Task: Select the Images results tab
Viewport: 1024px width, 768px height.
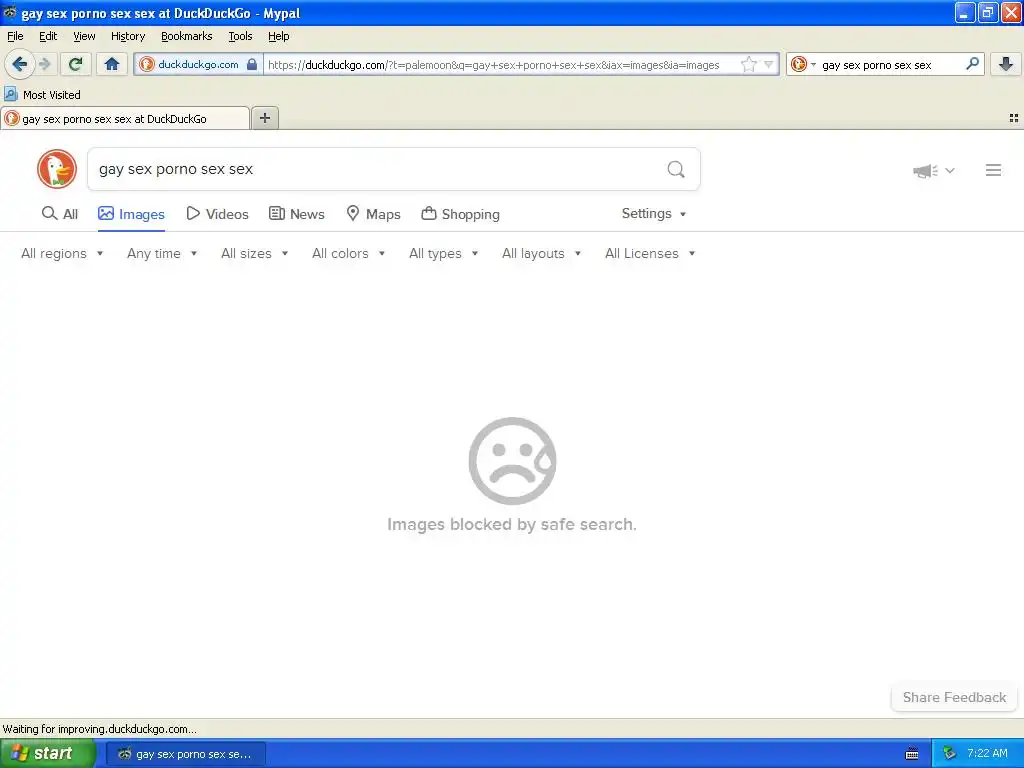Action: [131, 214]
